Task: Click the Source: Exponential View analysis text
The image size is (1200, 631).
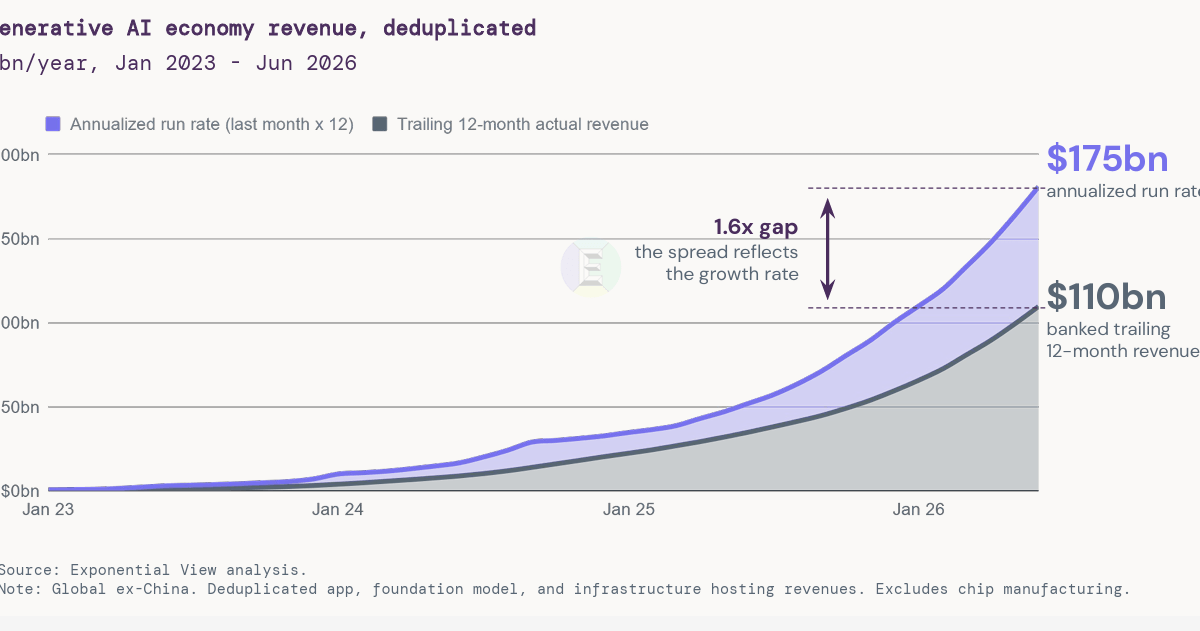Action: point(153,569)
